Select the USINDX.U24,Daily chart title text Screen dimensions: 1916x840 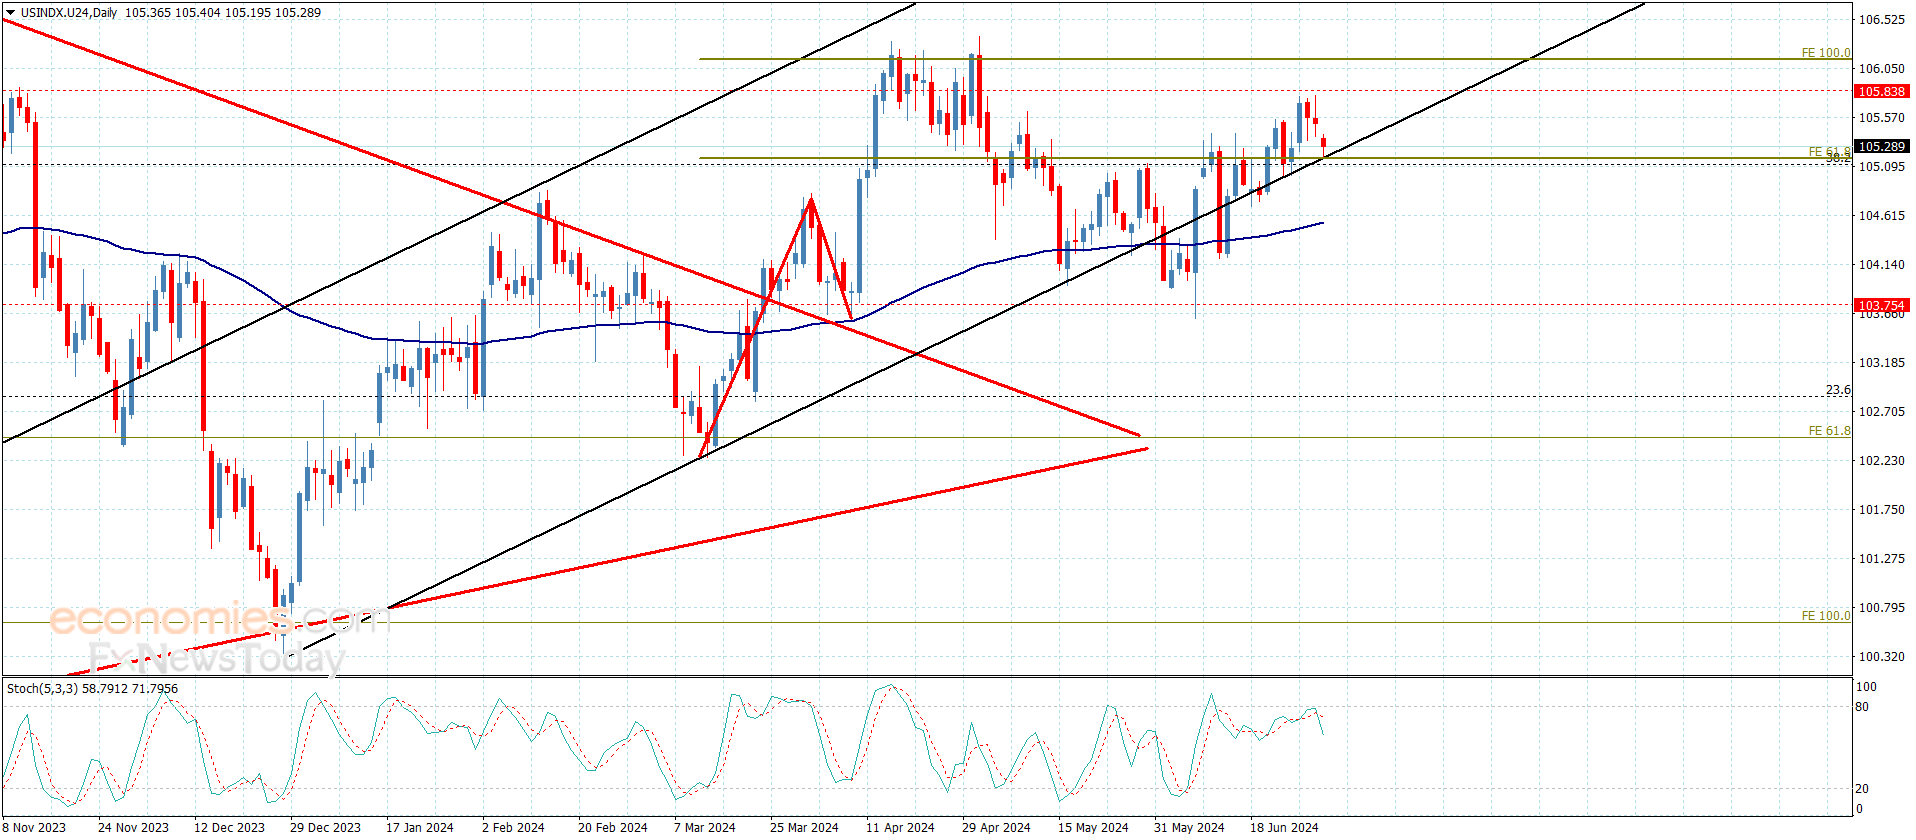(68, 13)
